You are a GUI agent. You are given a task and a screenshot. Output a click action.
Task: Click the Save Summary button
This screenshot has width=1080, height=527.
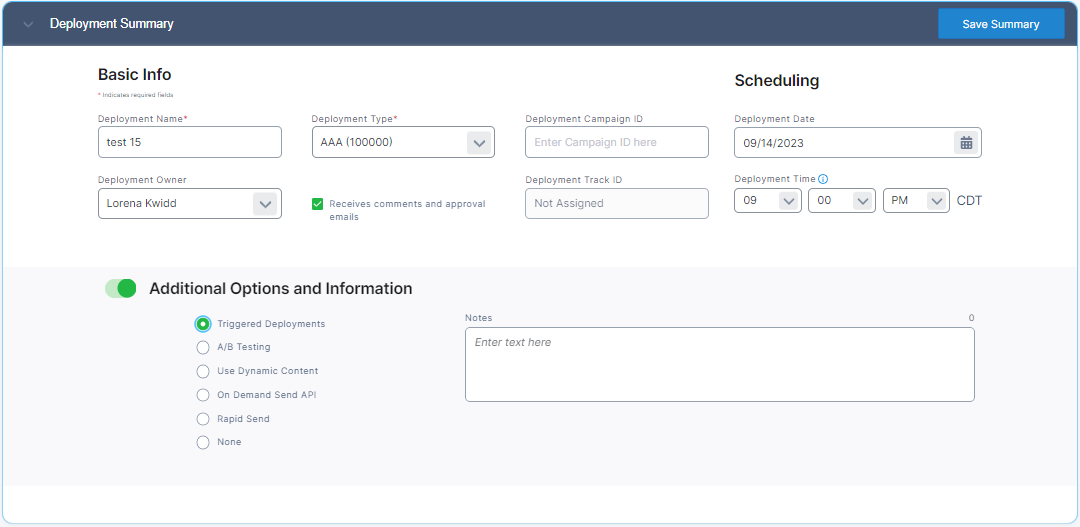(1000, 24)
